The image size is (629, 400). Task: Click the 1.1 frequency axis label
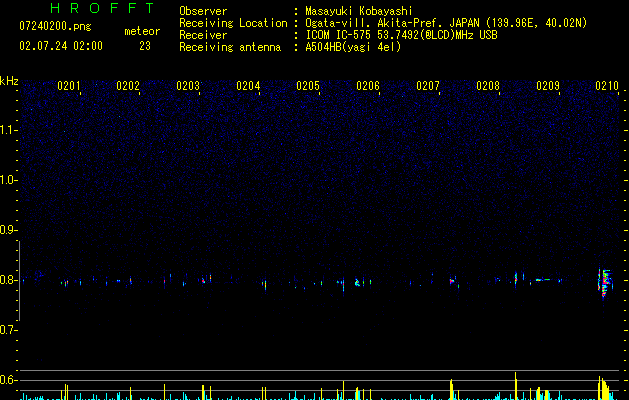(8, 130)
